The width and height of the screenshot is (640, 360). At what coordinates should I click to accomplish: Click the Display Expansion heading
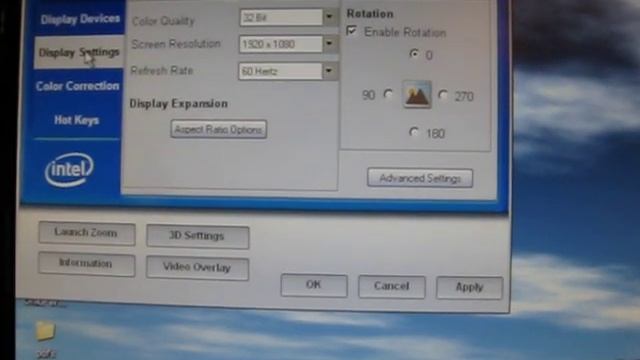(x=179, y=104)
